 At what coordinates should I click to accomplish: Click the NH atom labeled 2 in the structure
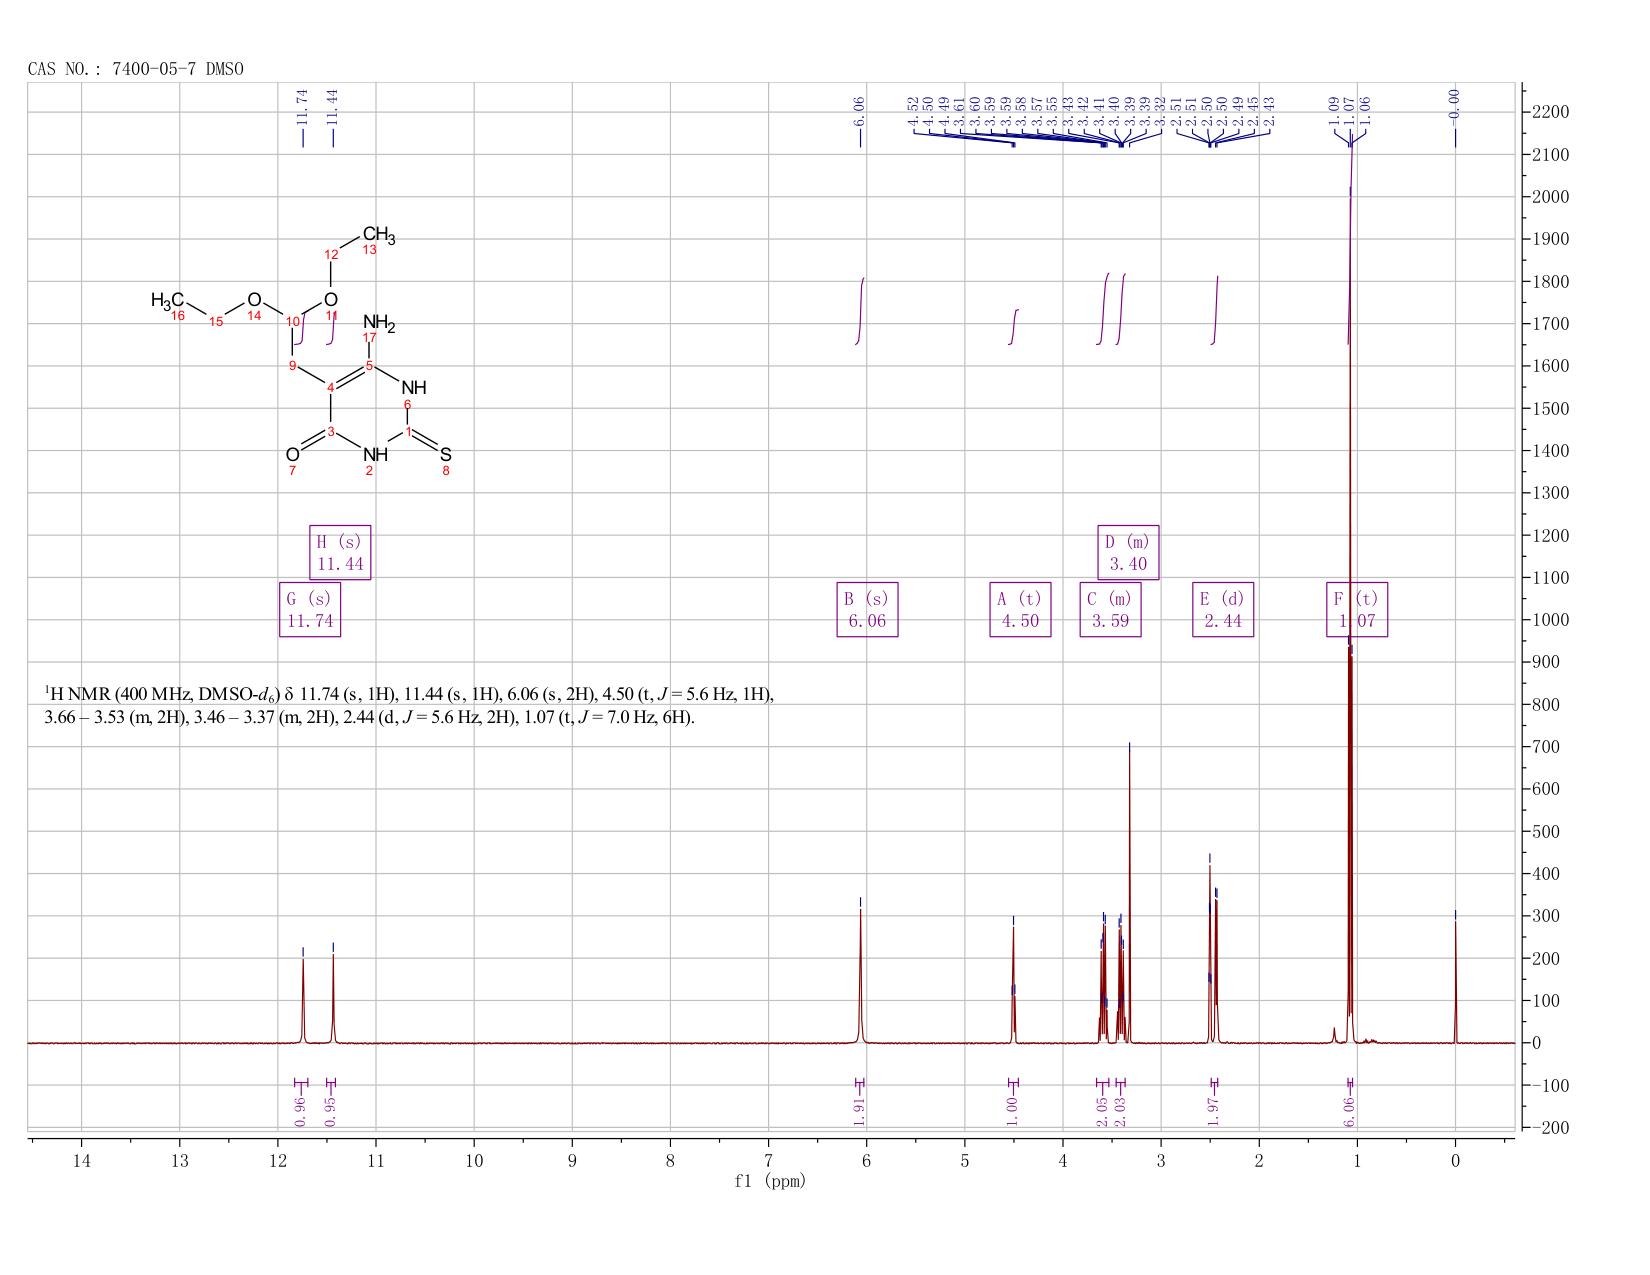[x=375, y=455]
